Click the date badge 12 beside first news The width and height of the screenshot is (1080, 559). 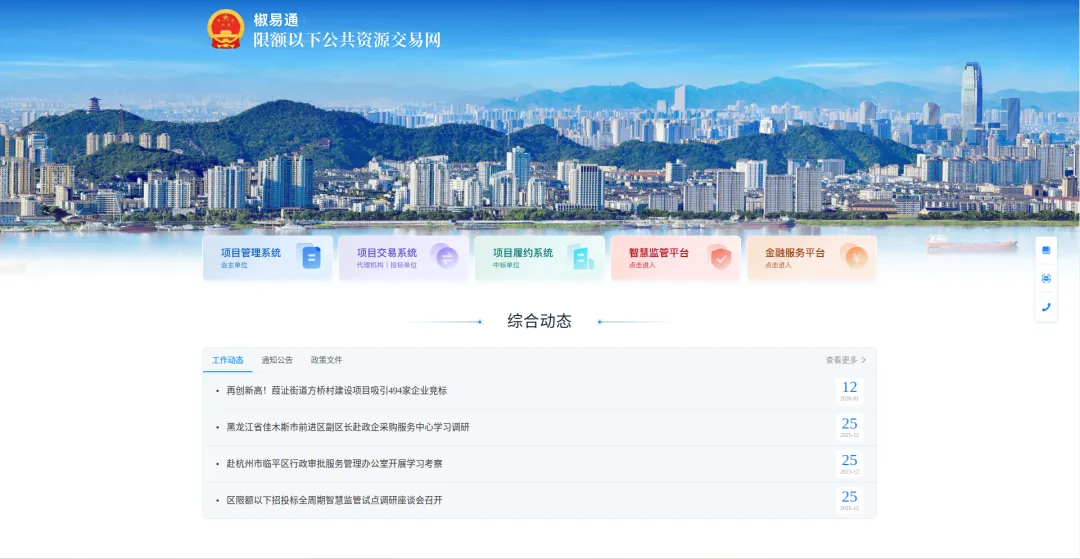click(849, 390)
